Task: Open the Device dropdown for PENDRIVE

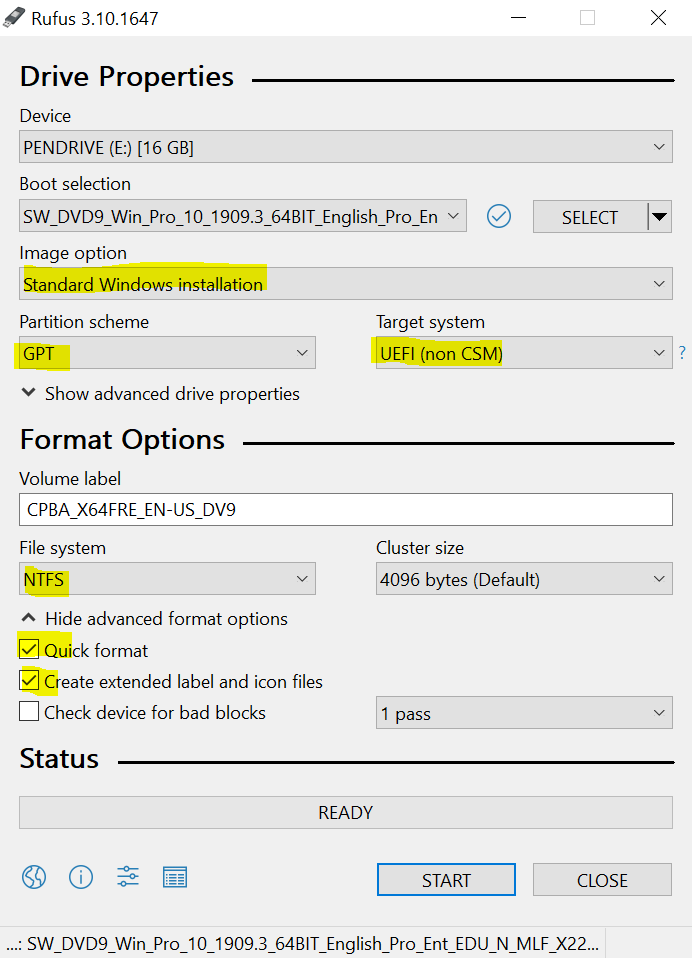Action: (345, 148)
